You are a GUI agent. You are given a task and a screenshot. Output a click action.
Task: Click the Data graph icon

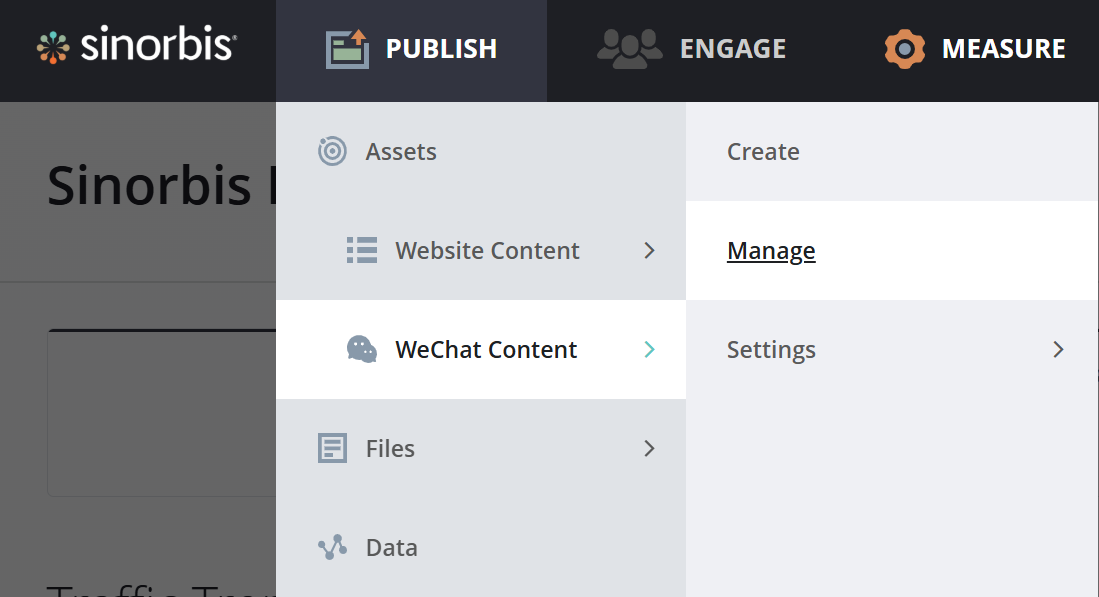pyautogui.click(x=332, y=547)
